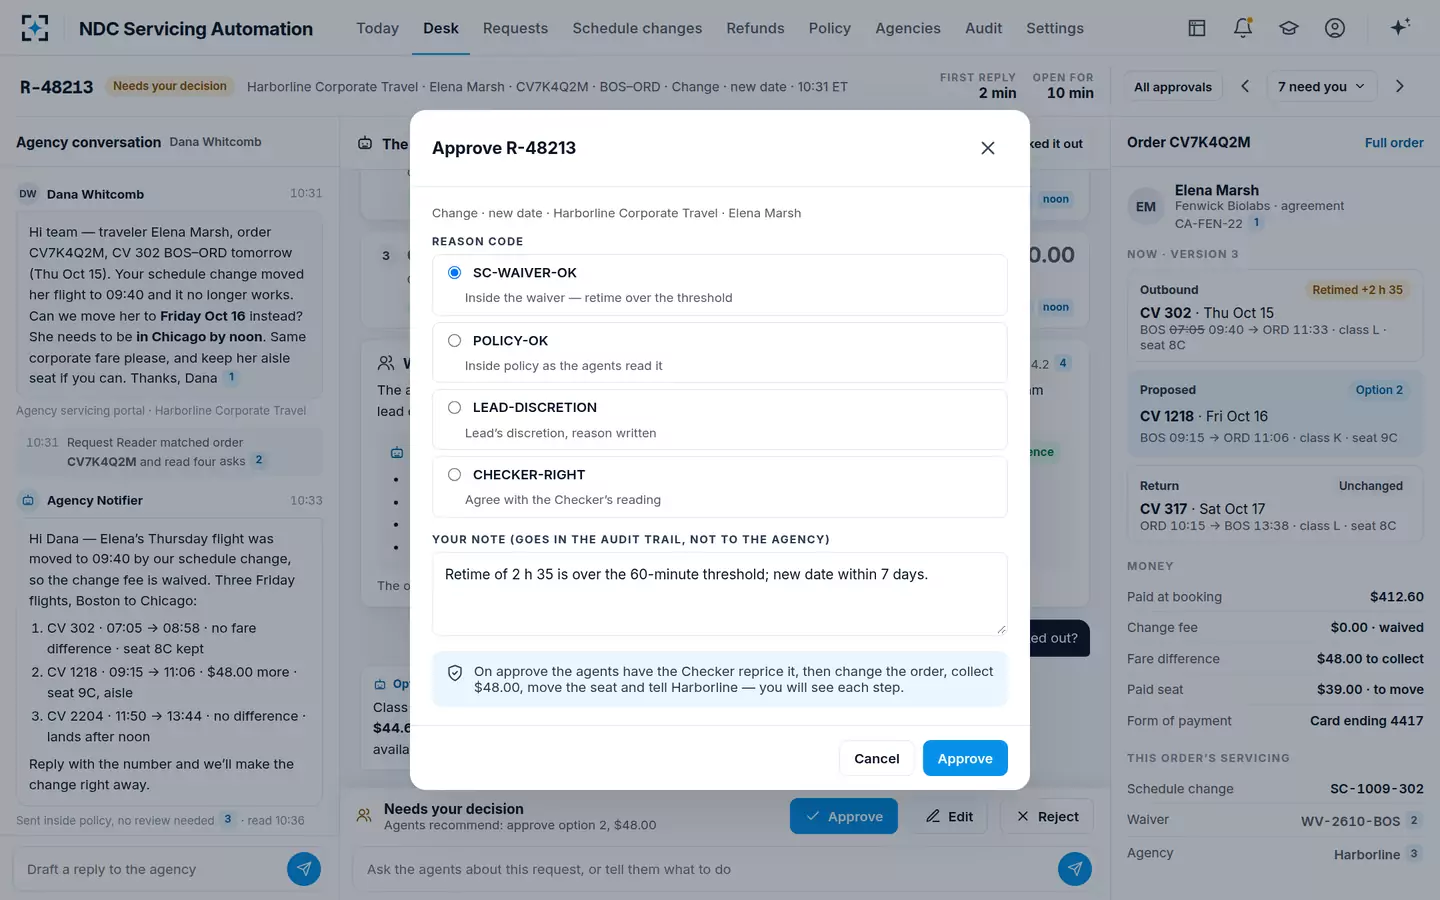Viewport: 1440px width, 900px height.
Task: Select the SC-WAIVER-OK reason code
Action: pyautogui.click(x=720, y=285)
